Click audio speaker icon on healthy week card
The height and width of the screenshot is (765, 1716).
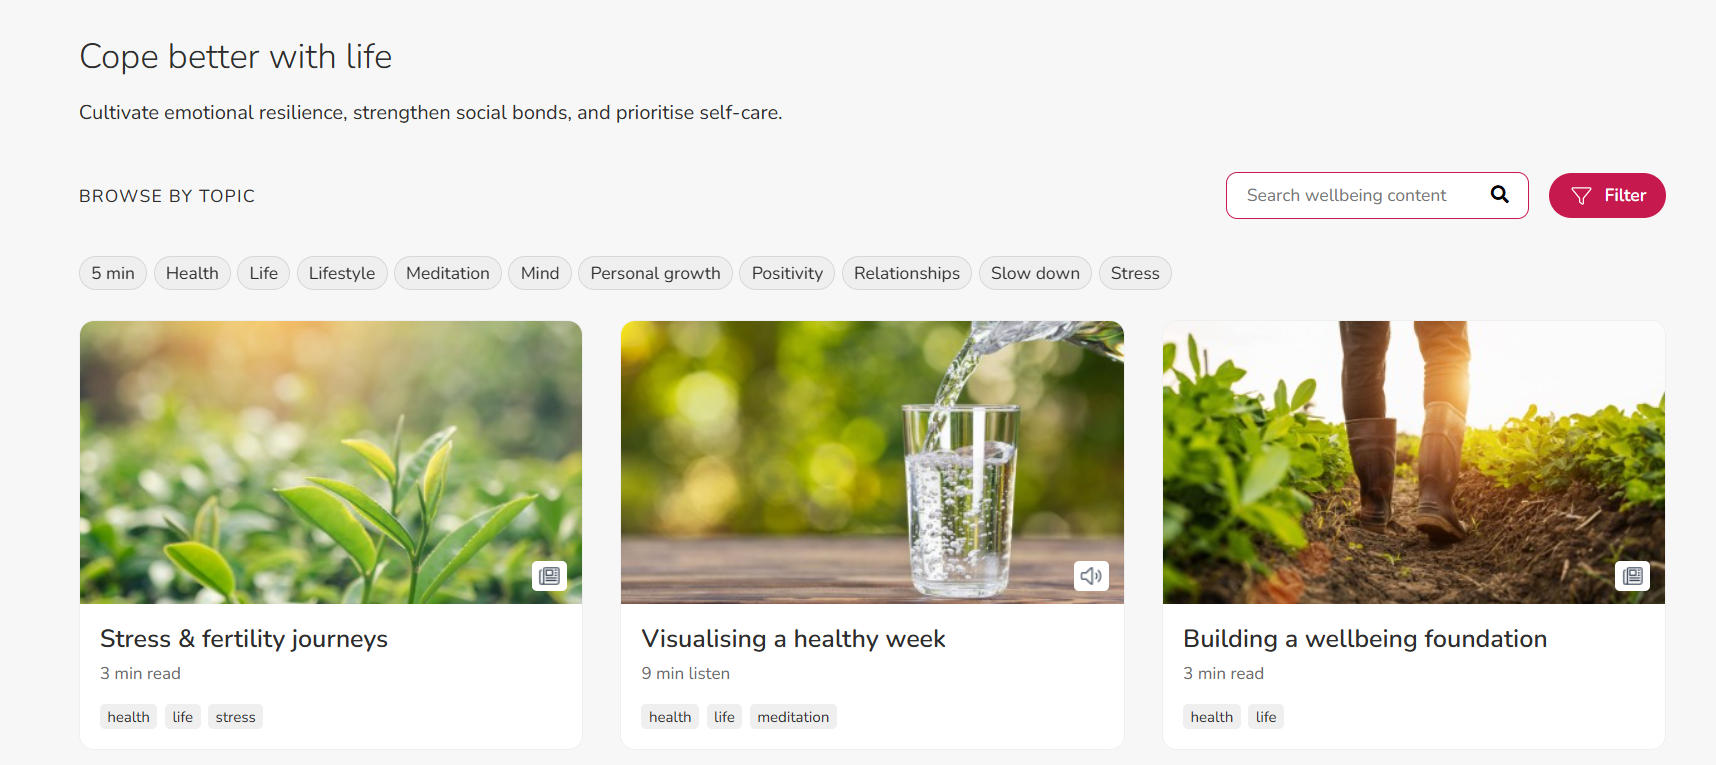[x=1091, y=576]
